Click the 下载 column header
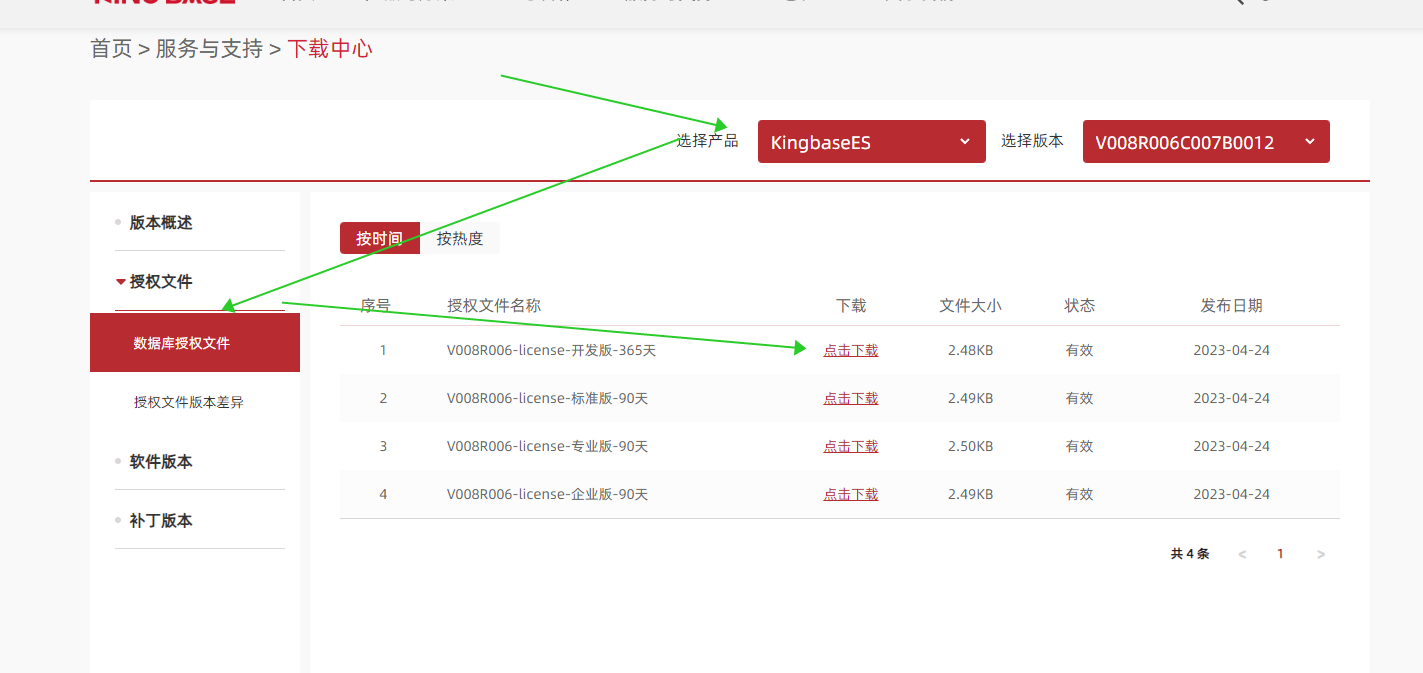The height and width of the screenshot is (673, 1423). (x=851, y=305)
